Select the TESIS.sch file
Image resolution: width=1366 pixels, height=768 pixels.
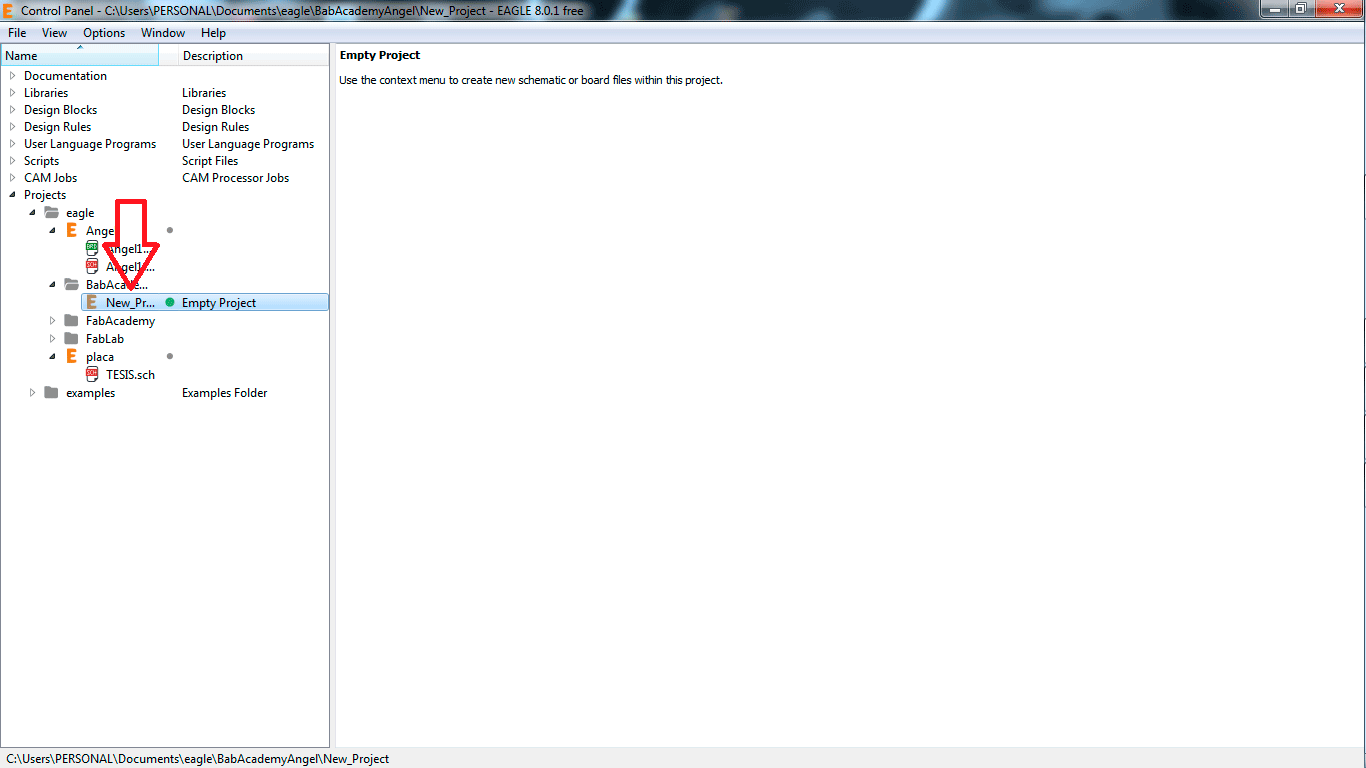(130, 375)
